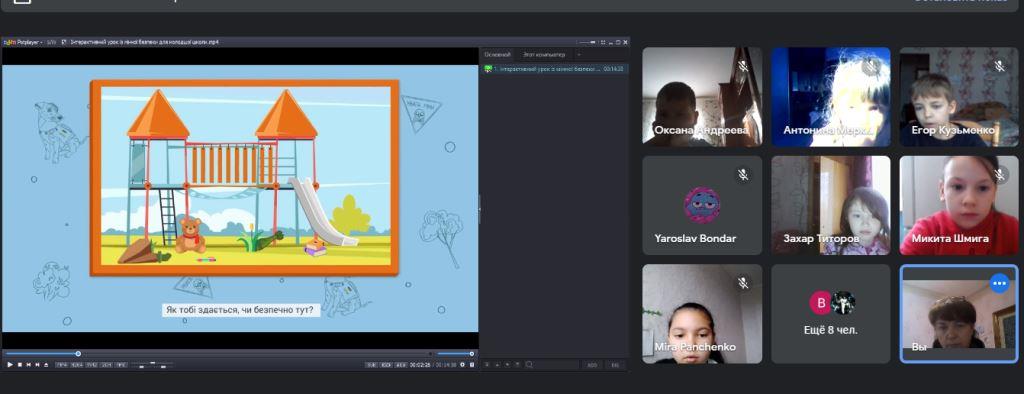Select Микита Шмига's video tile
The width and height of the screenshot is (1024, 394).
point(959,205)
